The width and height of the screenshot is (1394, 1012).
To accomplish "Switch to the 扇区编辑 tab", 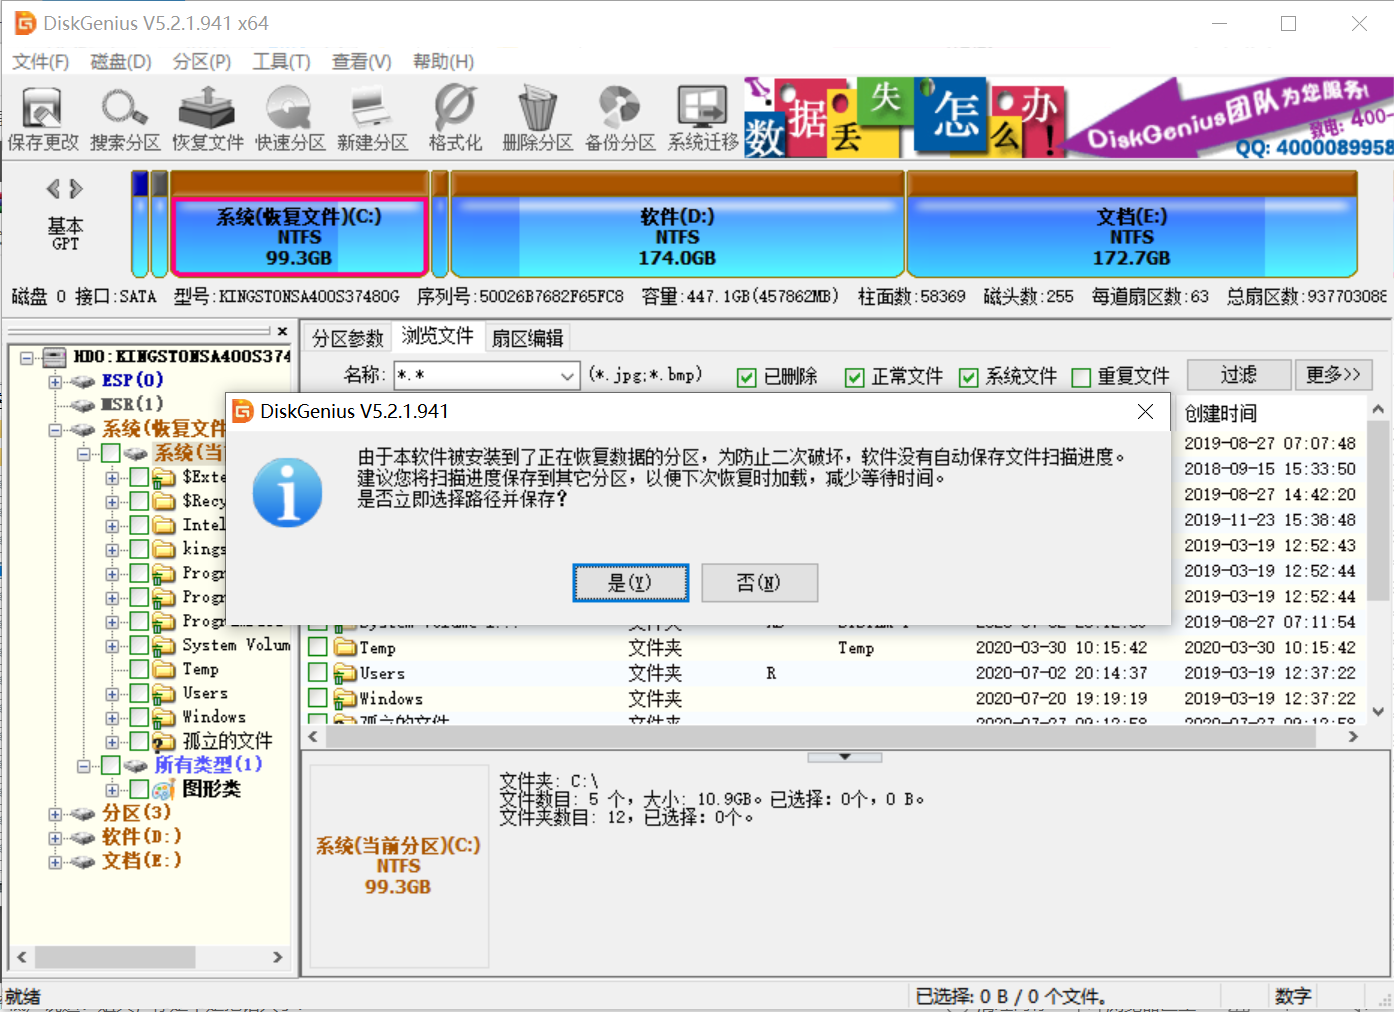I will 528,338.
